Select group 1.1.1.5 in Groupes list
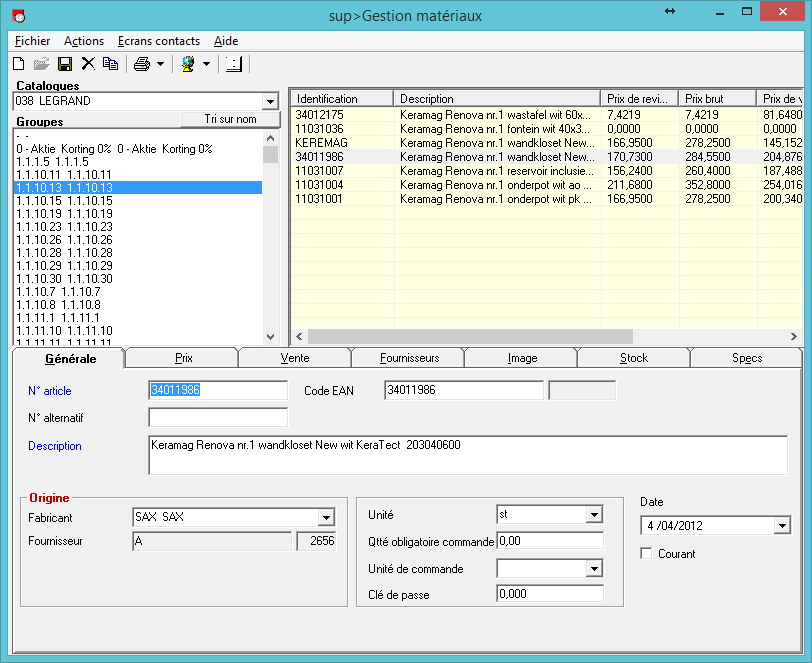This screenshot has height=663, width=812. point(138,162)
